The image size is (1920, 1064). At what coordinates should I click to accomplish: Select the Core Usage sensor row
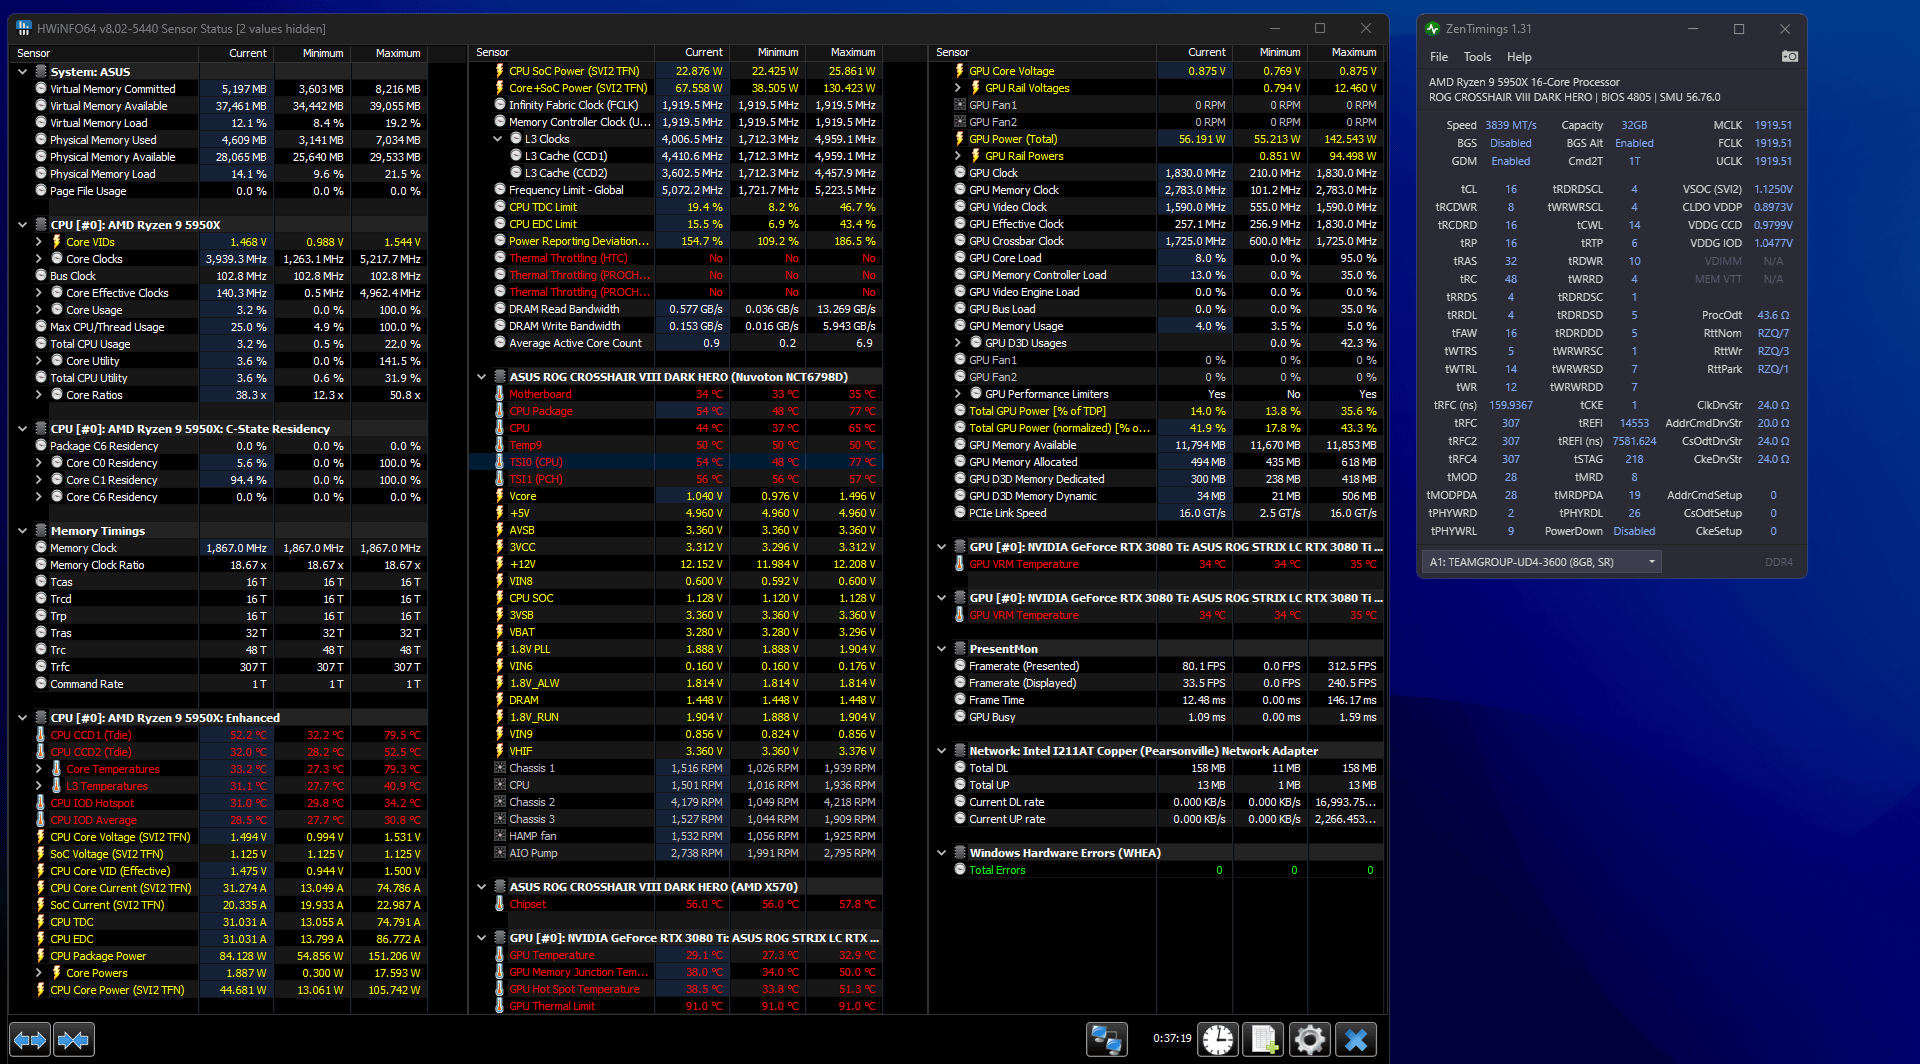pos(218,310)
